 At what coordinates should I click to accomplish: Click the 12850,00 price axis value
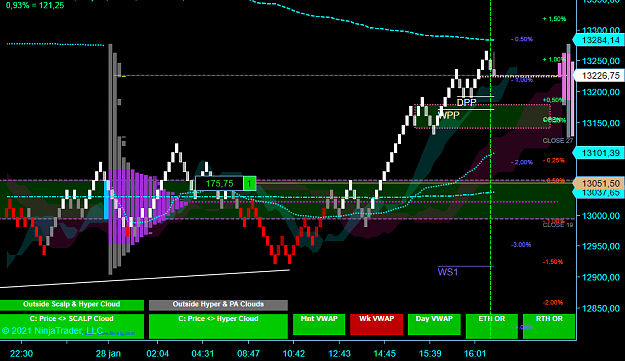coord(601,308)
